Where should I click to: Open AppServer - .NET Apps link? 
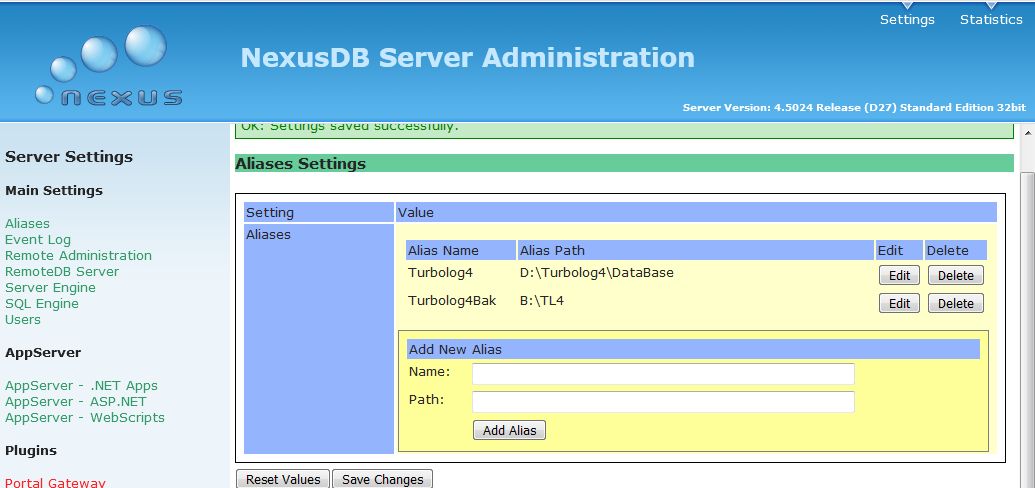point(81,385)
